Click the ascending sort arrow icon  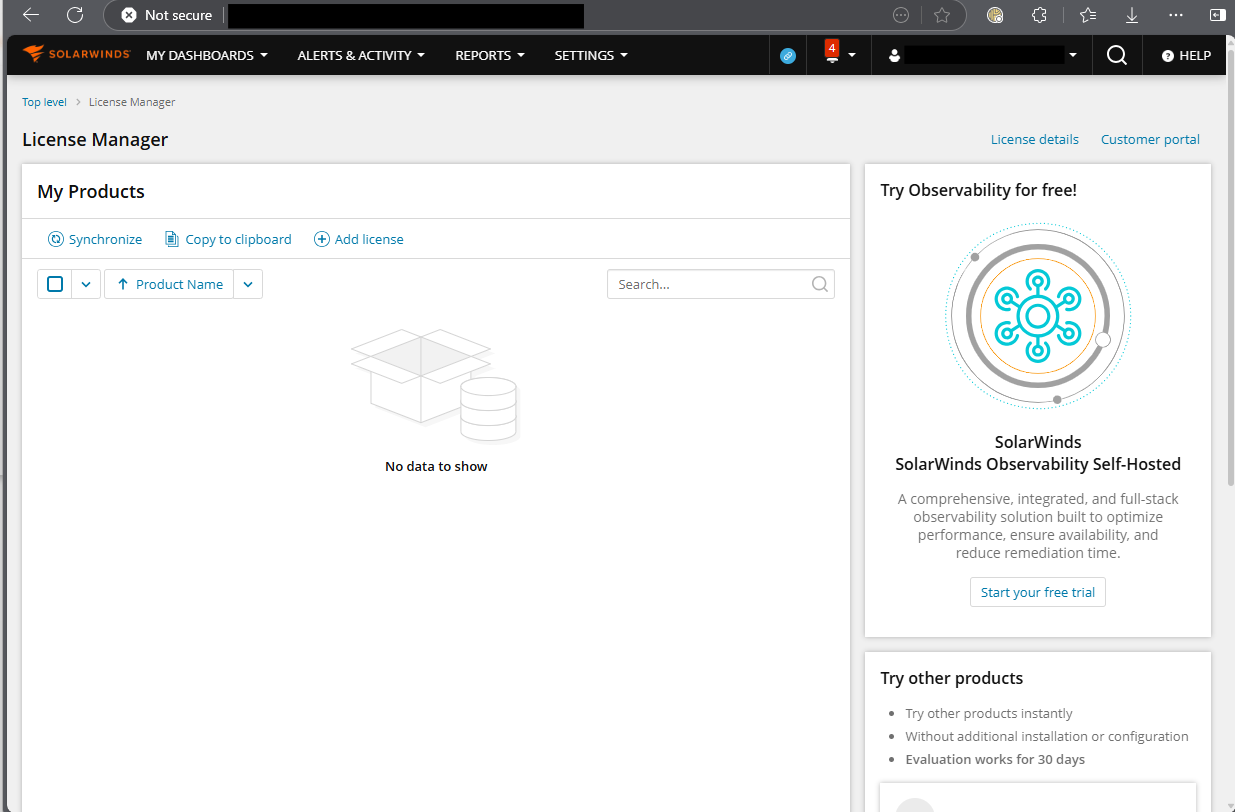(123, 284)
